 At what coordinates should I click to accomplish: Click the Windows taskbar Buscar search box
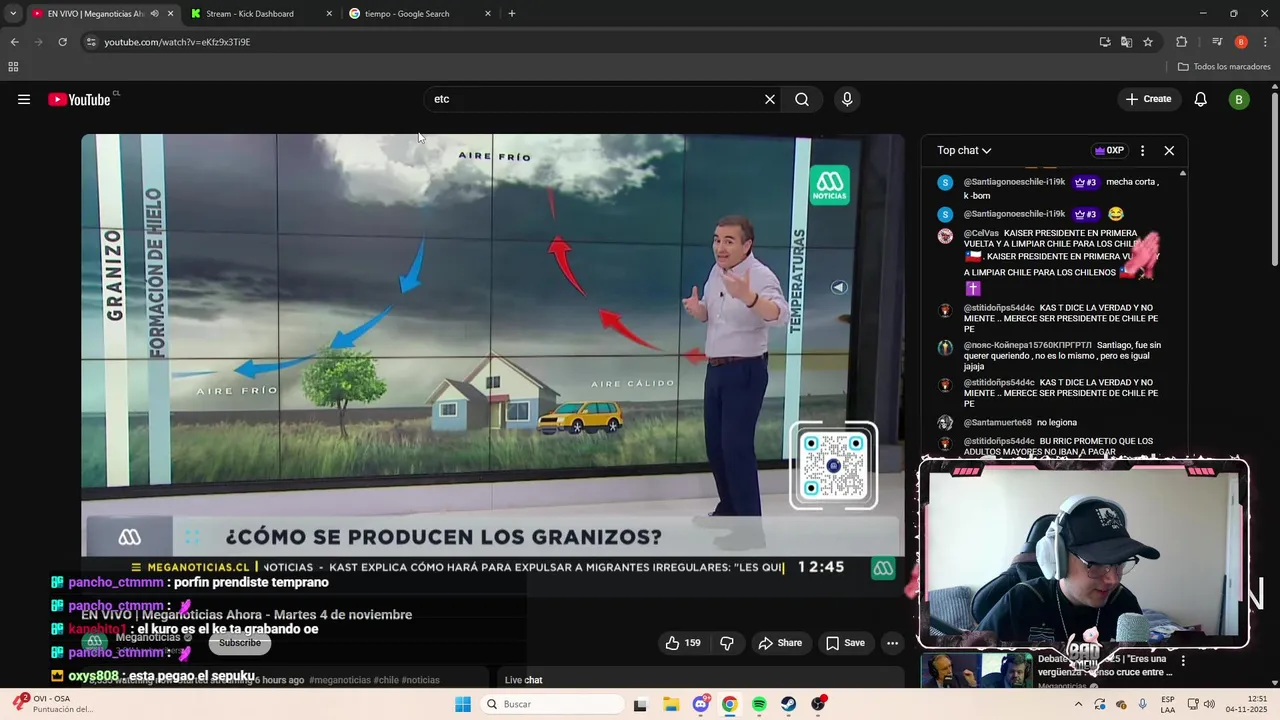click(553, 704)
